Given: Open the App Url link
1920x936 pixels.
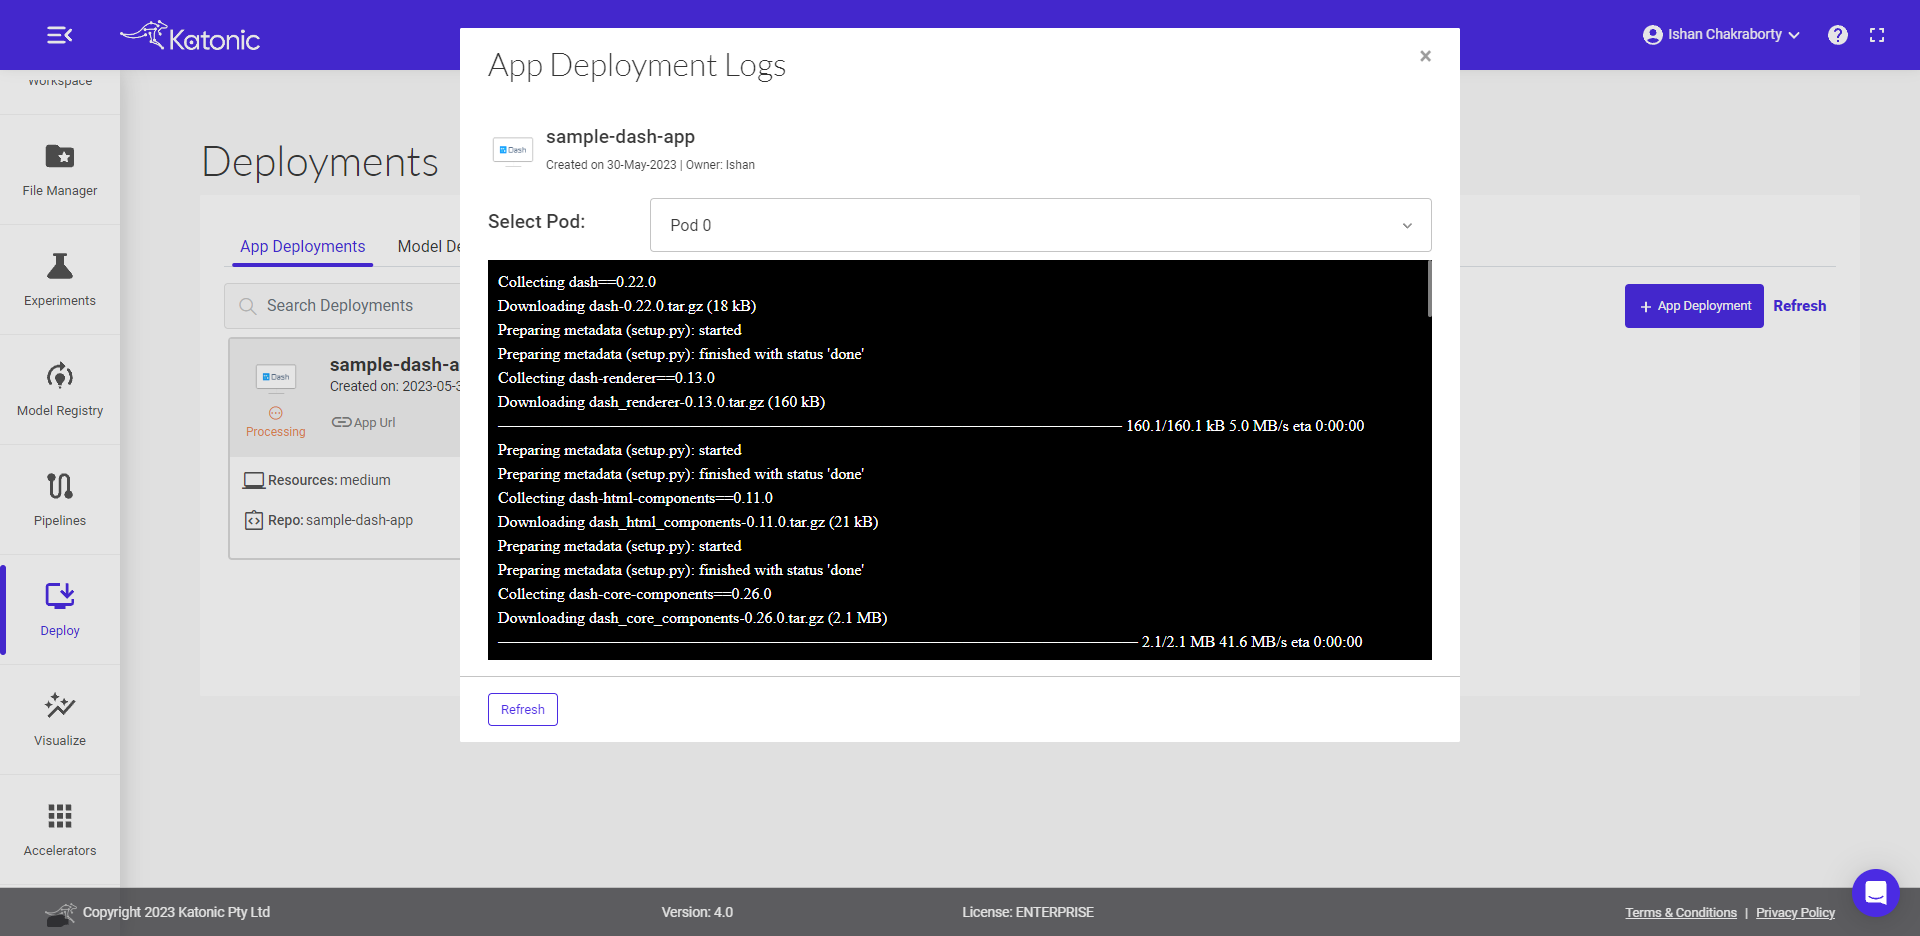Looking at the screenshot, I should (x=364, y=422).
